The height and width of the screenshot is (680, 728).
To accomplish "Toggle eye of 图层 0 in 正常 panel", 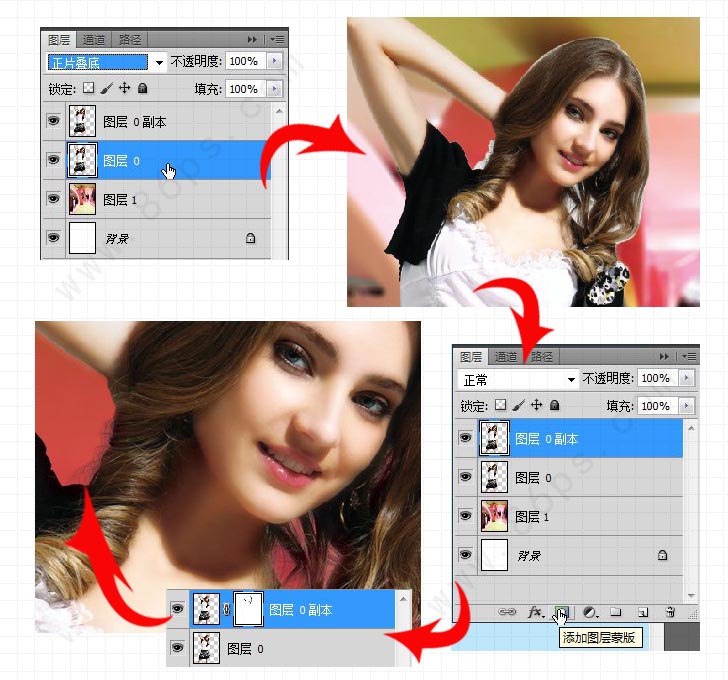I will point(465,477).
